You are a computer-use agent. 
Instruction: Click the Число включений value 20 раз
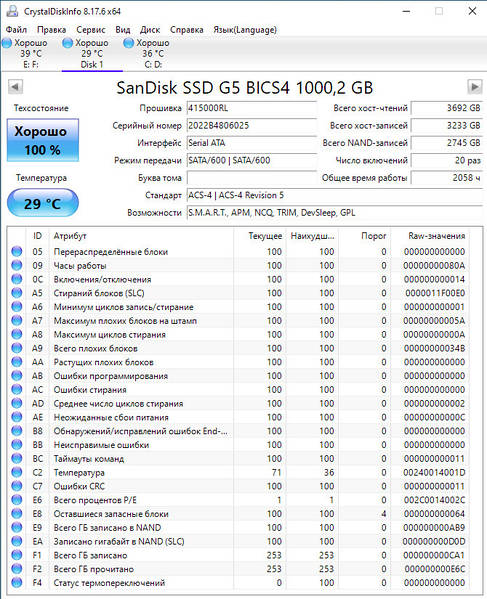pyautogui.click(x=447, y=160)
